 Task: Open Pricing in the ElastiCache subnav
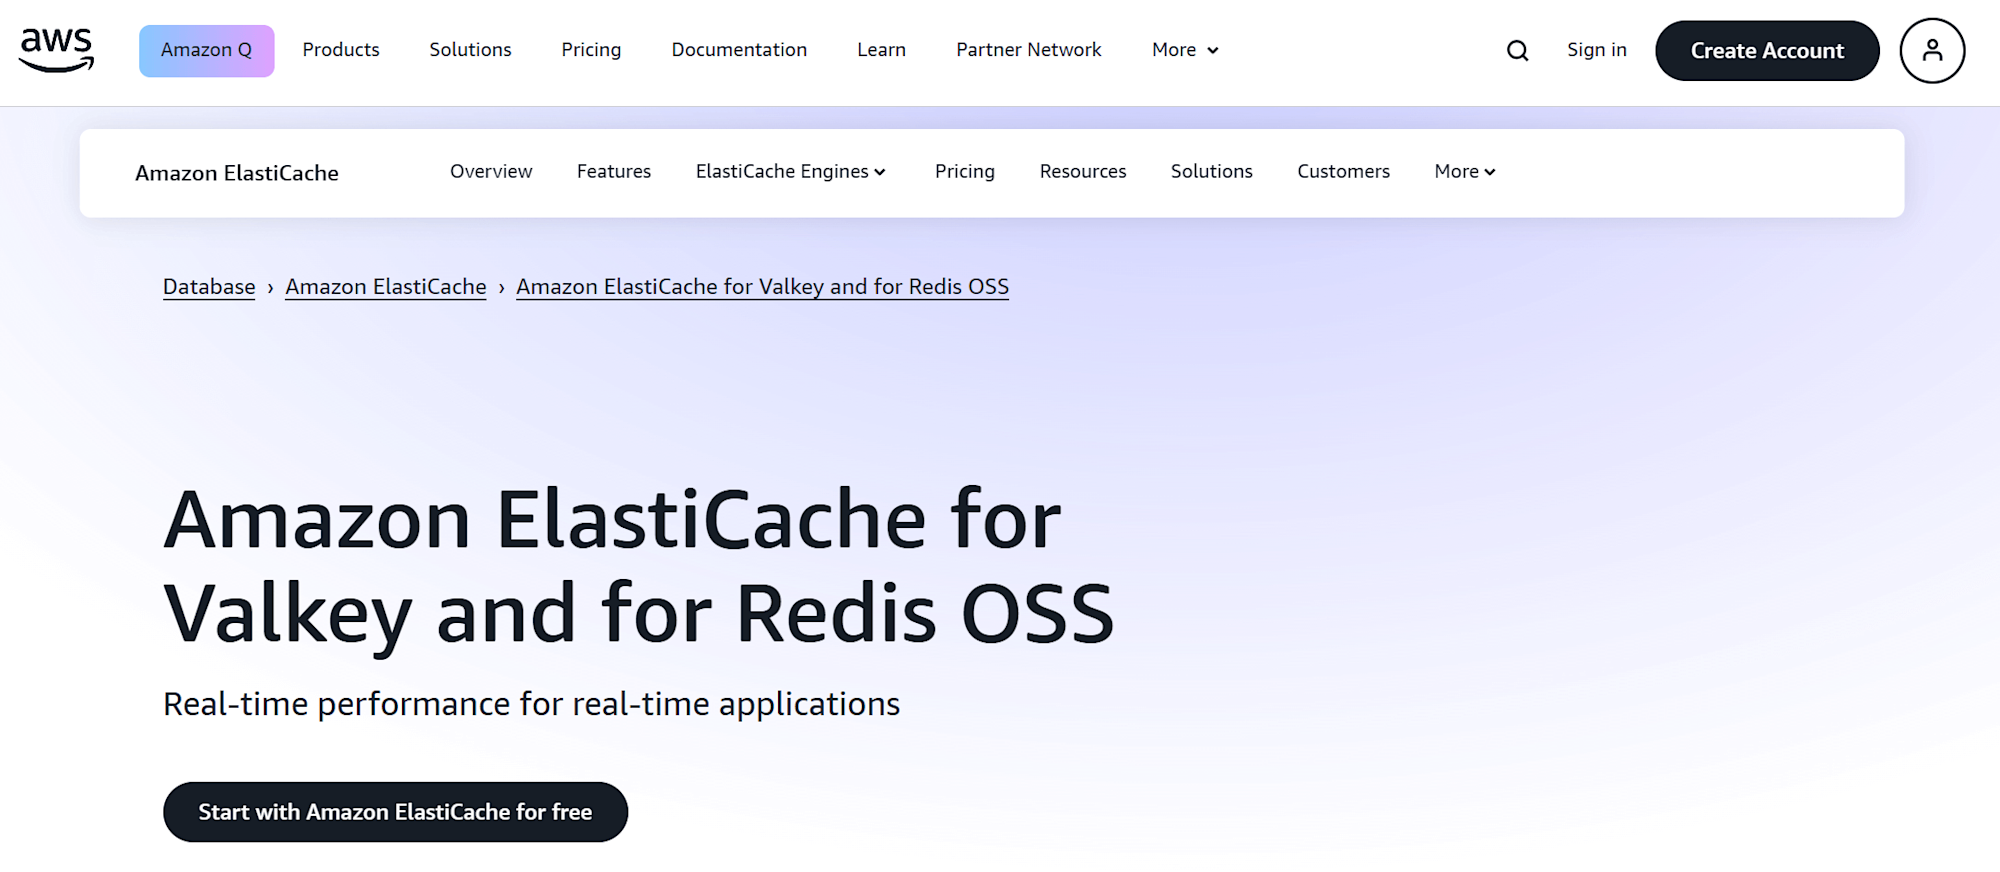pyautogui.click(x=965, y=171)
